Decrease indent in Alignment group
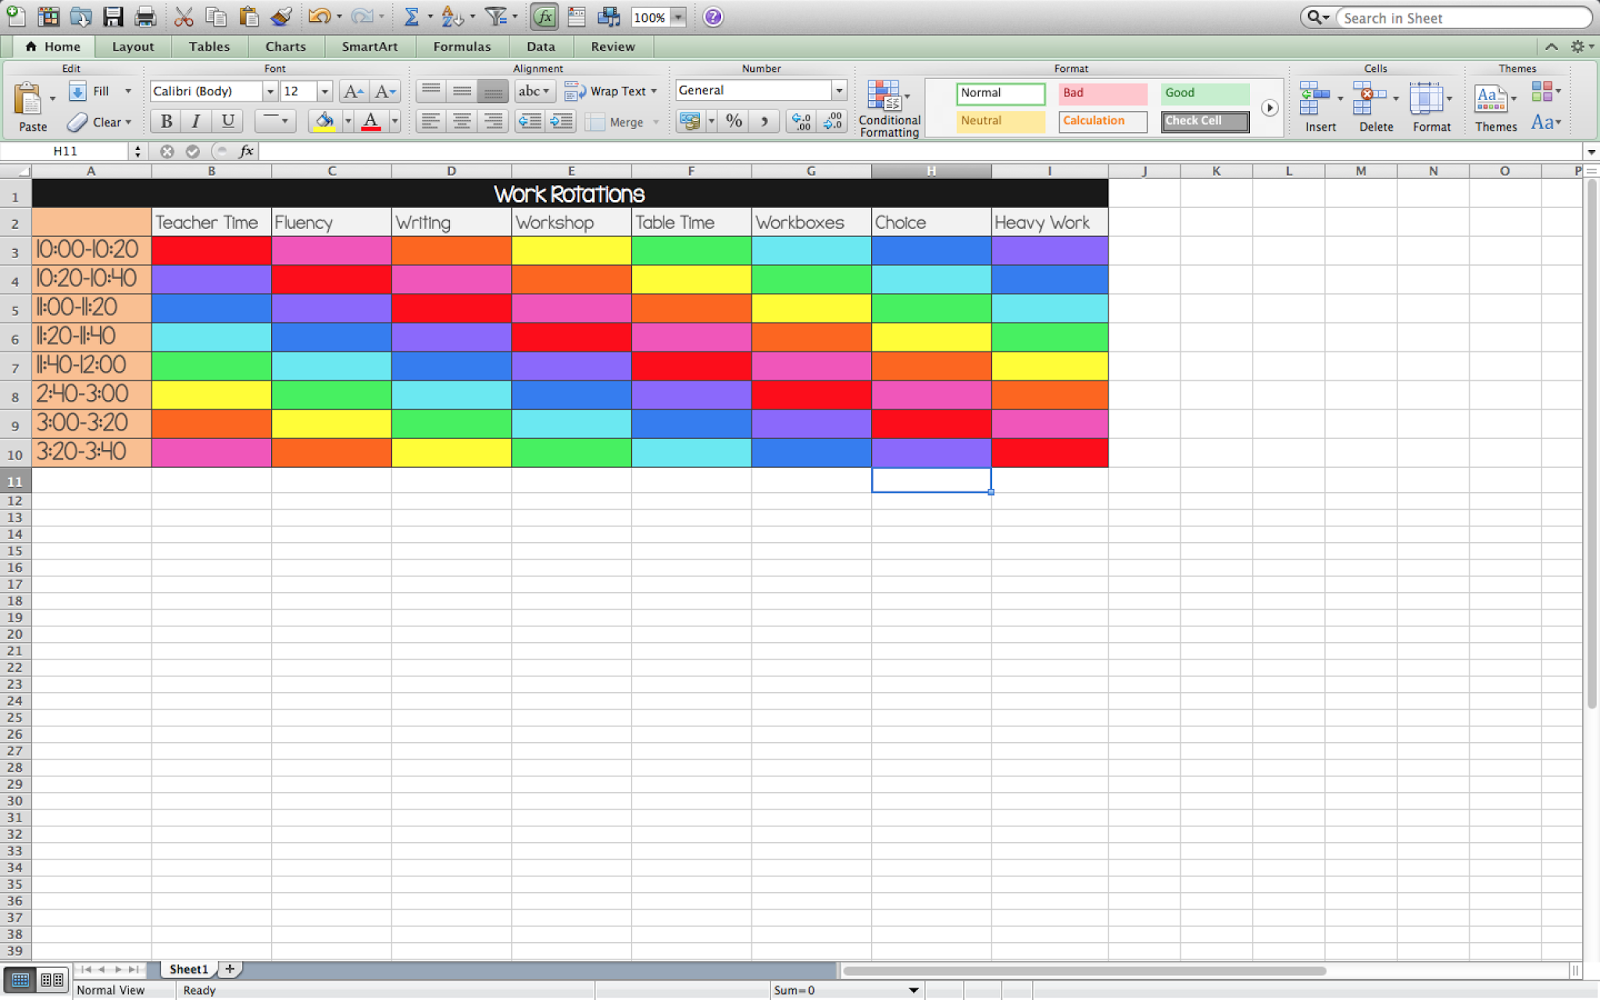Screen dimensions: 1600x1000 (530, 121)
